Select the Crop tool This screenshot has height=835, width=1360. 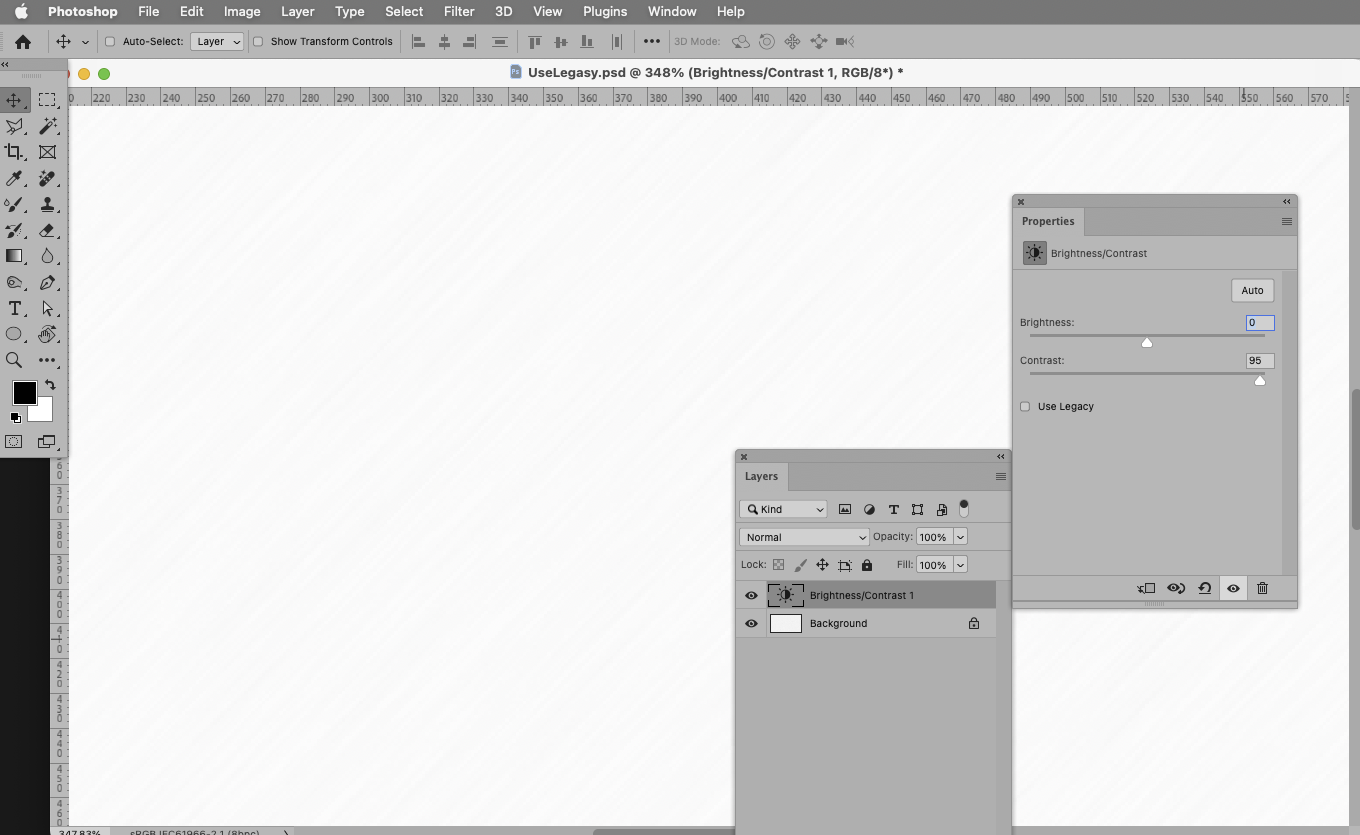pos(14,152)
